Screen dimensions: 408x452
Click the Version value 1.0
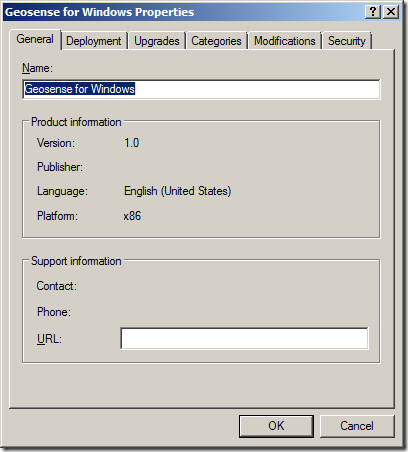point(132,143)
